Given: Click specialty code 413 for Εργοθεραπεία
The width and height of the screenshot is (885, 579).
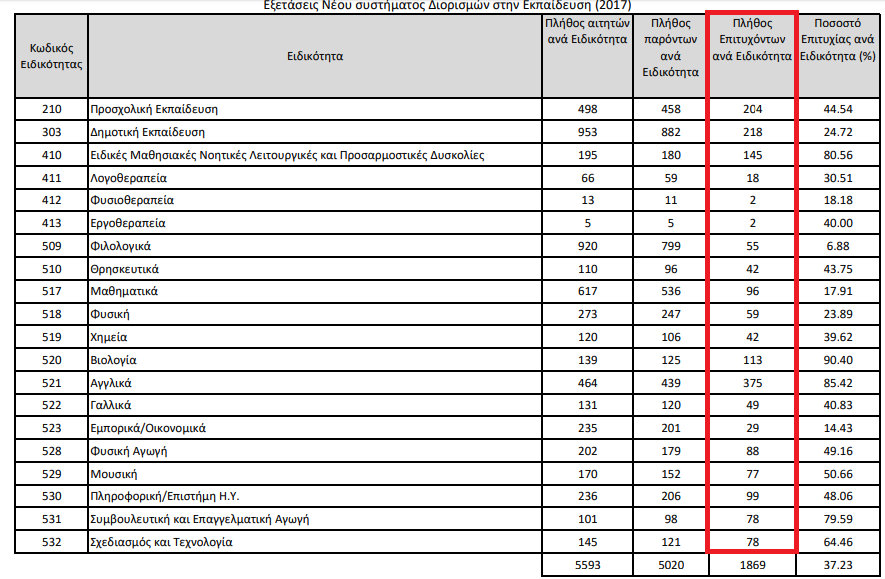Looking at the screenshot, I should tap(51, 223).
